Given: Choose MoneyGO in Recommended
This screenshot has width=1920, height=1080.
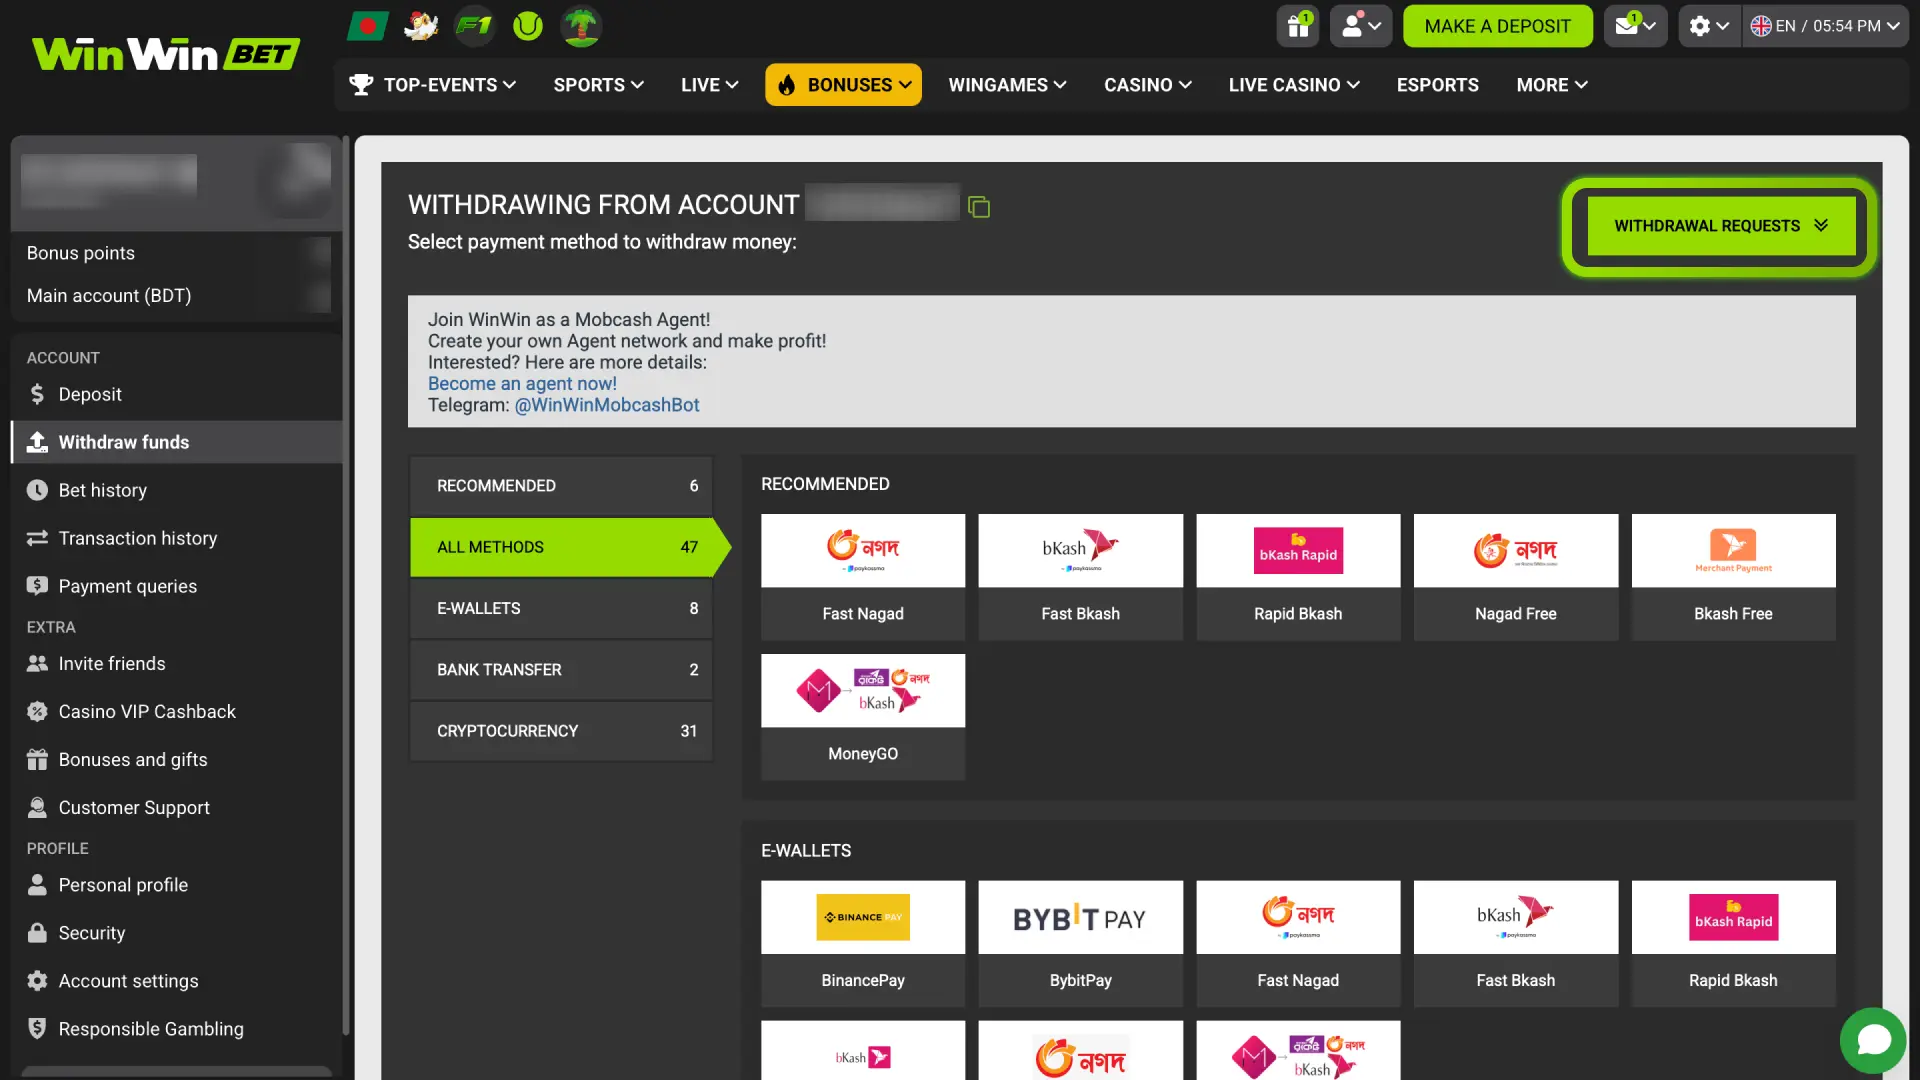Looking at the screenshot, I should pyautogui.click(x=862, y=717).
